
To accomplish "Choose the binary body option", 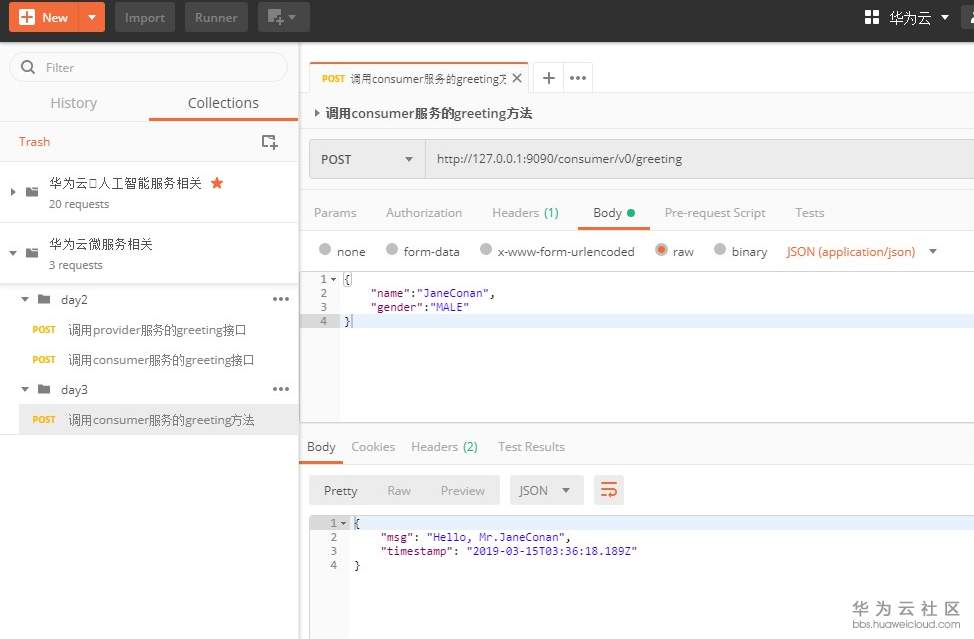I will [720, 250].
